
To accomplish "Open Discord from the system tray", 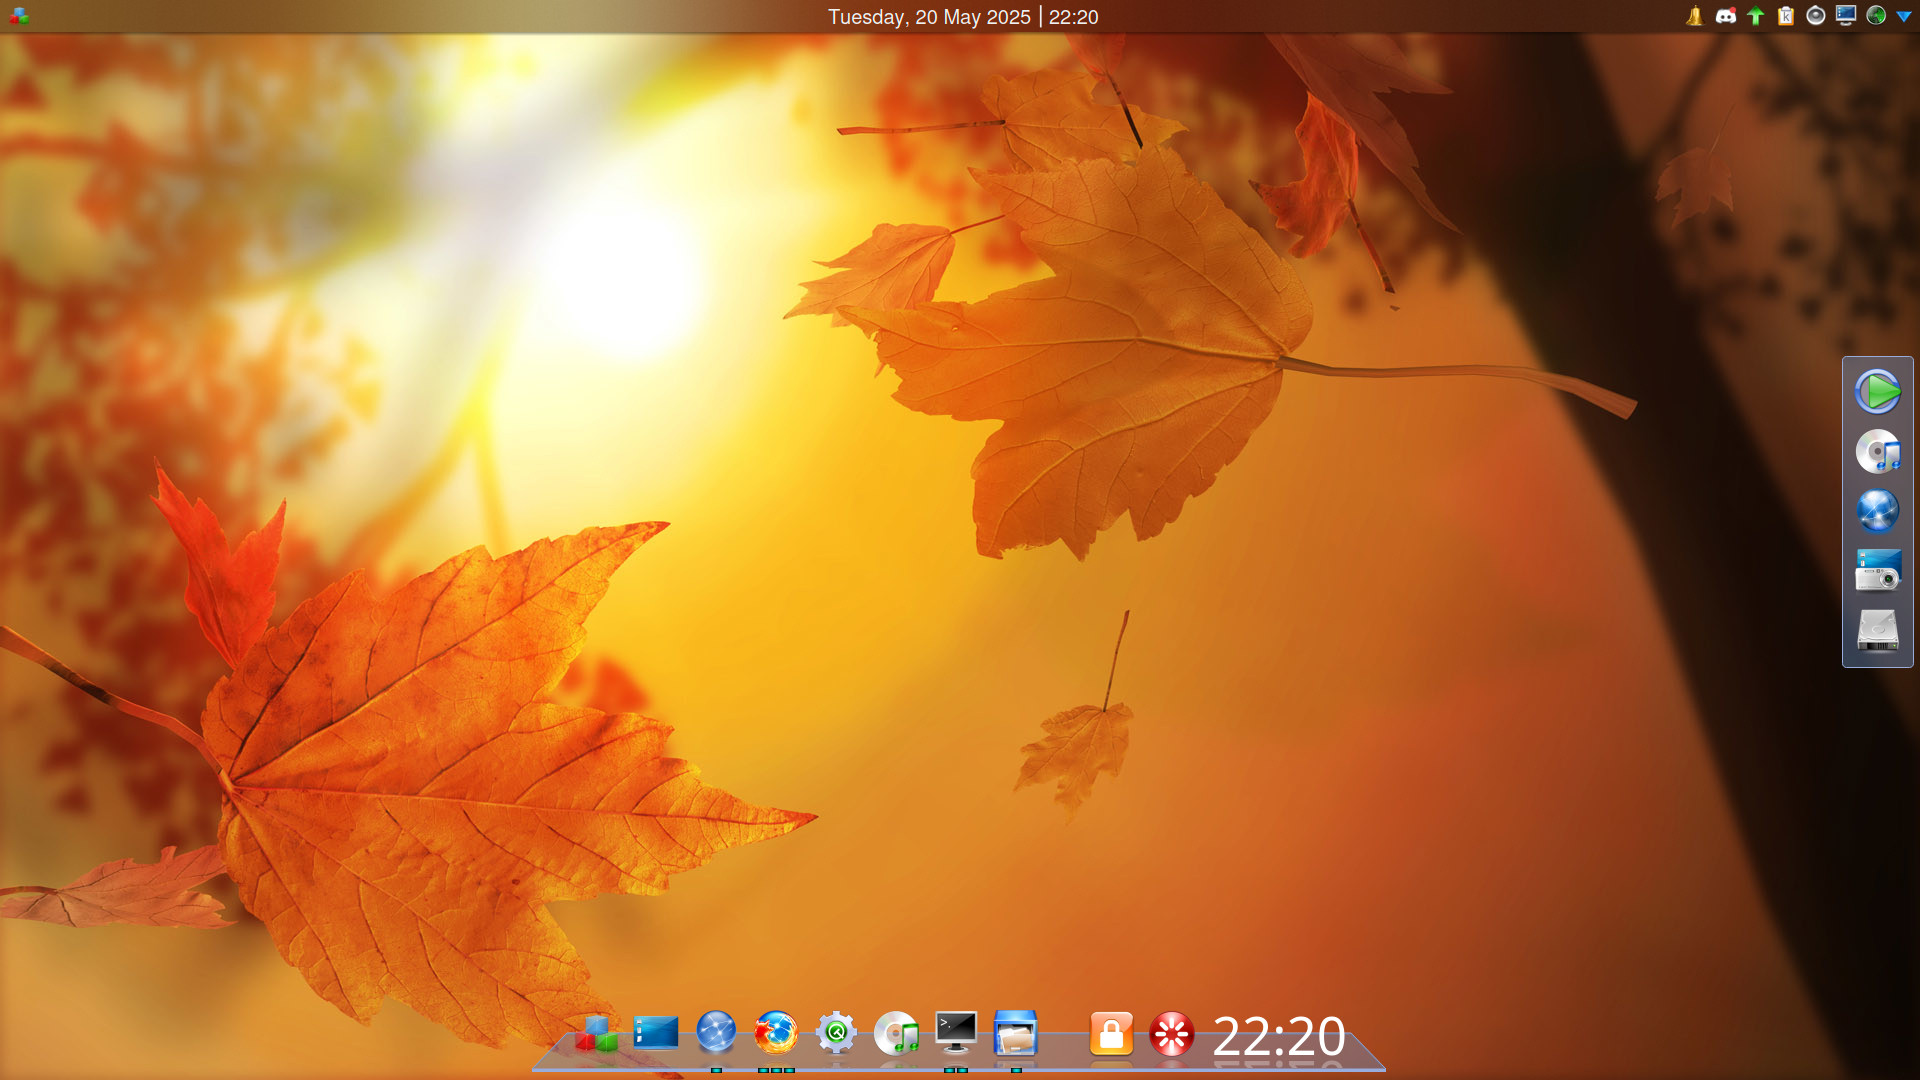I will 1725,16.
